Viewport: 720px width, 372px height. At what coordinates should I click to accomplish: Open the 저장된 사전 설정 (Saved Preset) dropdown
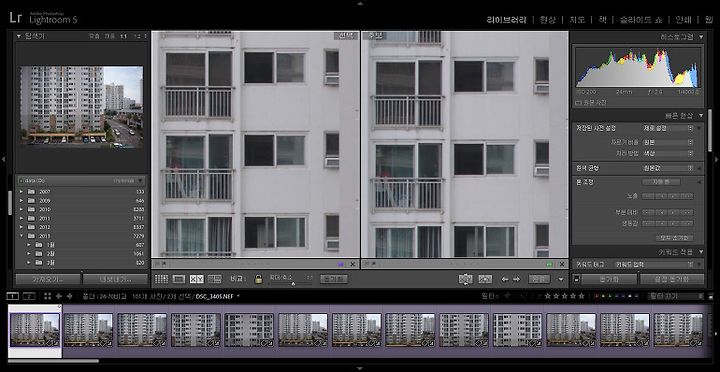pyautogui.click(x=668, y=128)
